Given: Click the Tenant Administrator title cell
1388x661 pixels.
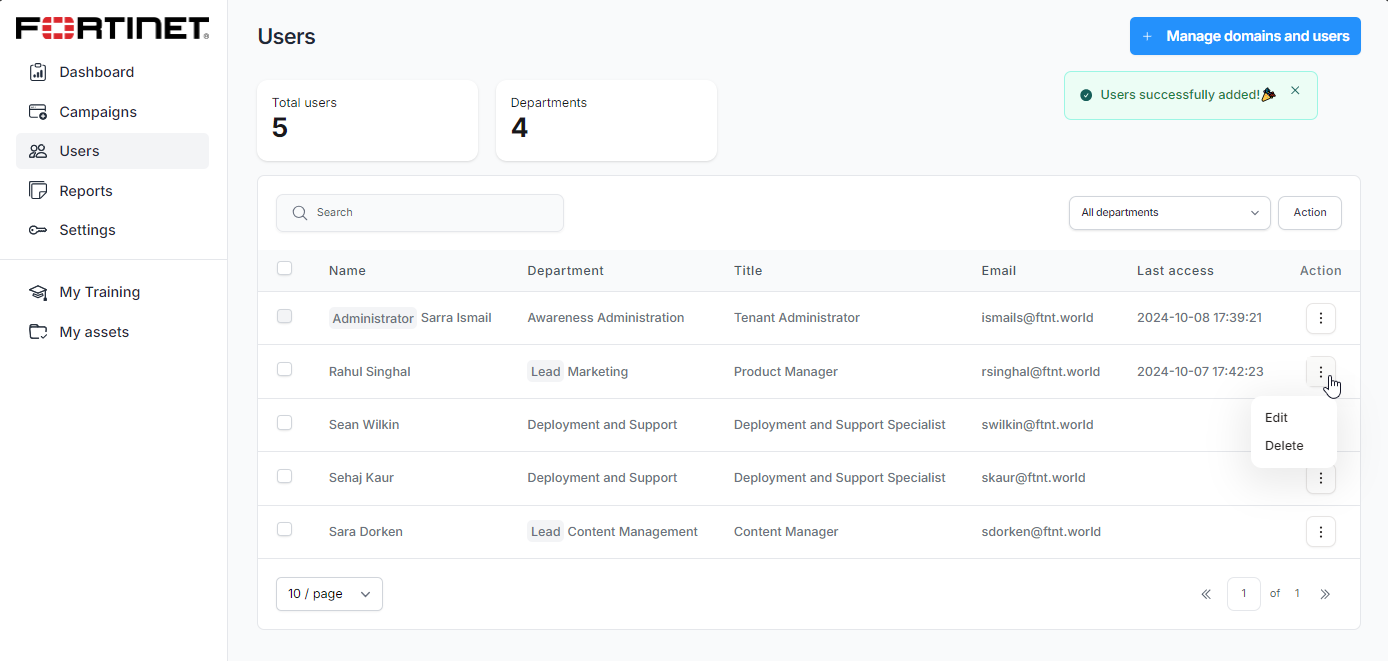Looking at the screenshot, I should click(x=797, y=318).
